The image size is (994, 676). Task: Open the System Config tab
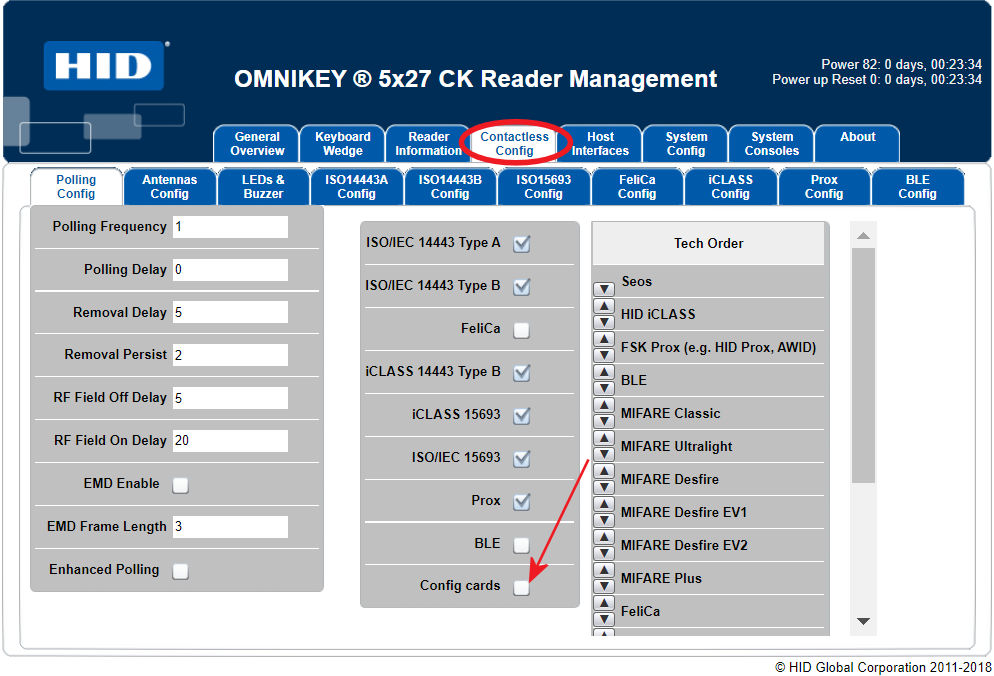coord(685,144)
